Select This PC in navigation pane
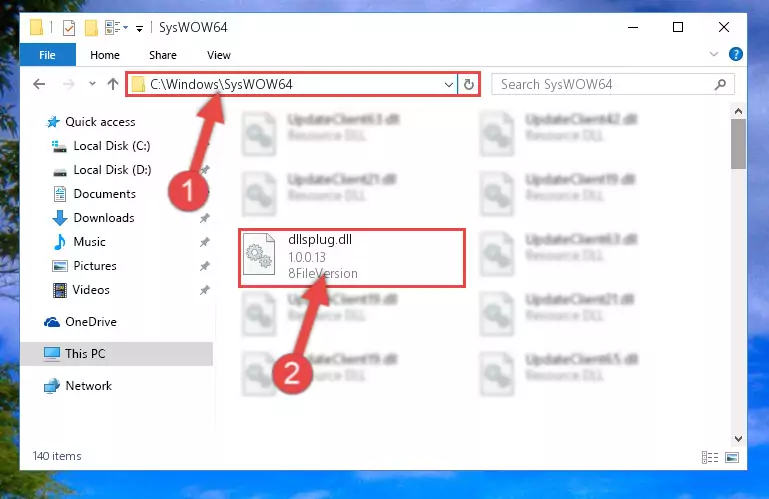The width and height of the screenshot is (769, 499). (x=117, y=354)
